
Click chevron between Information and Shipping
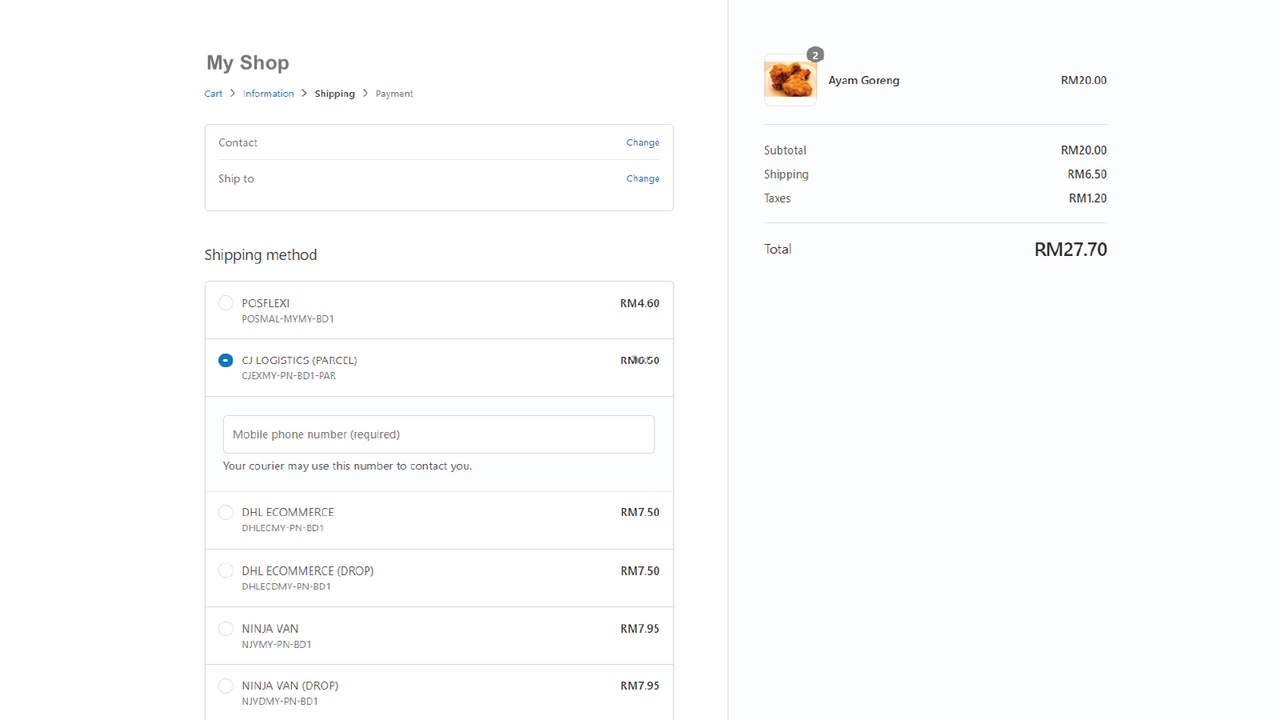(x=304, y=93)
